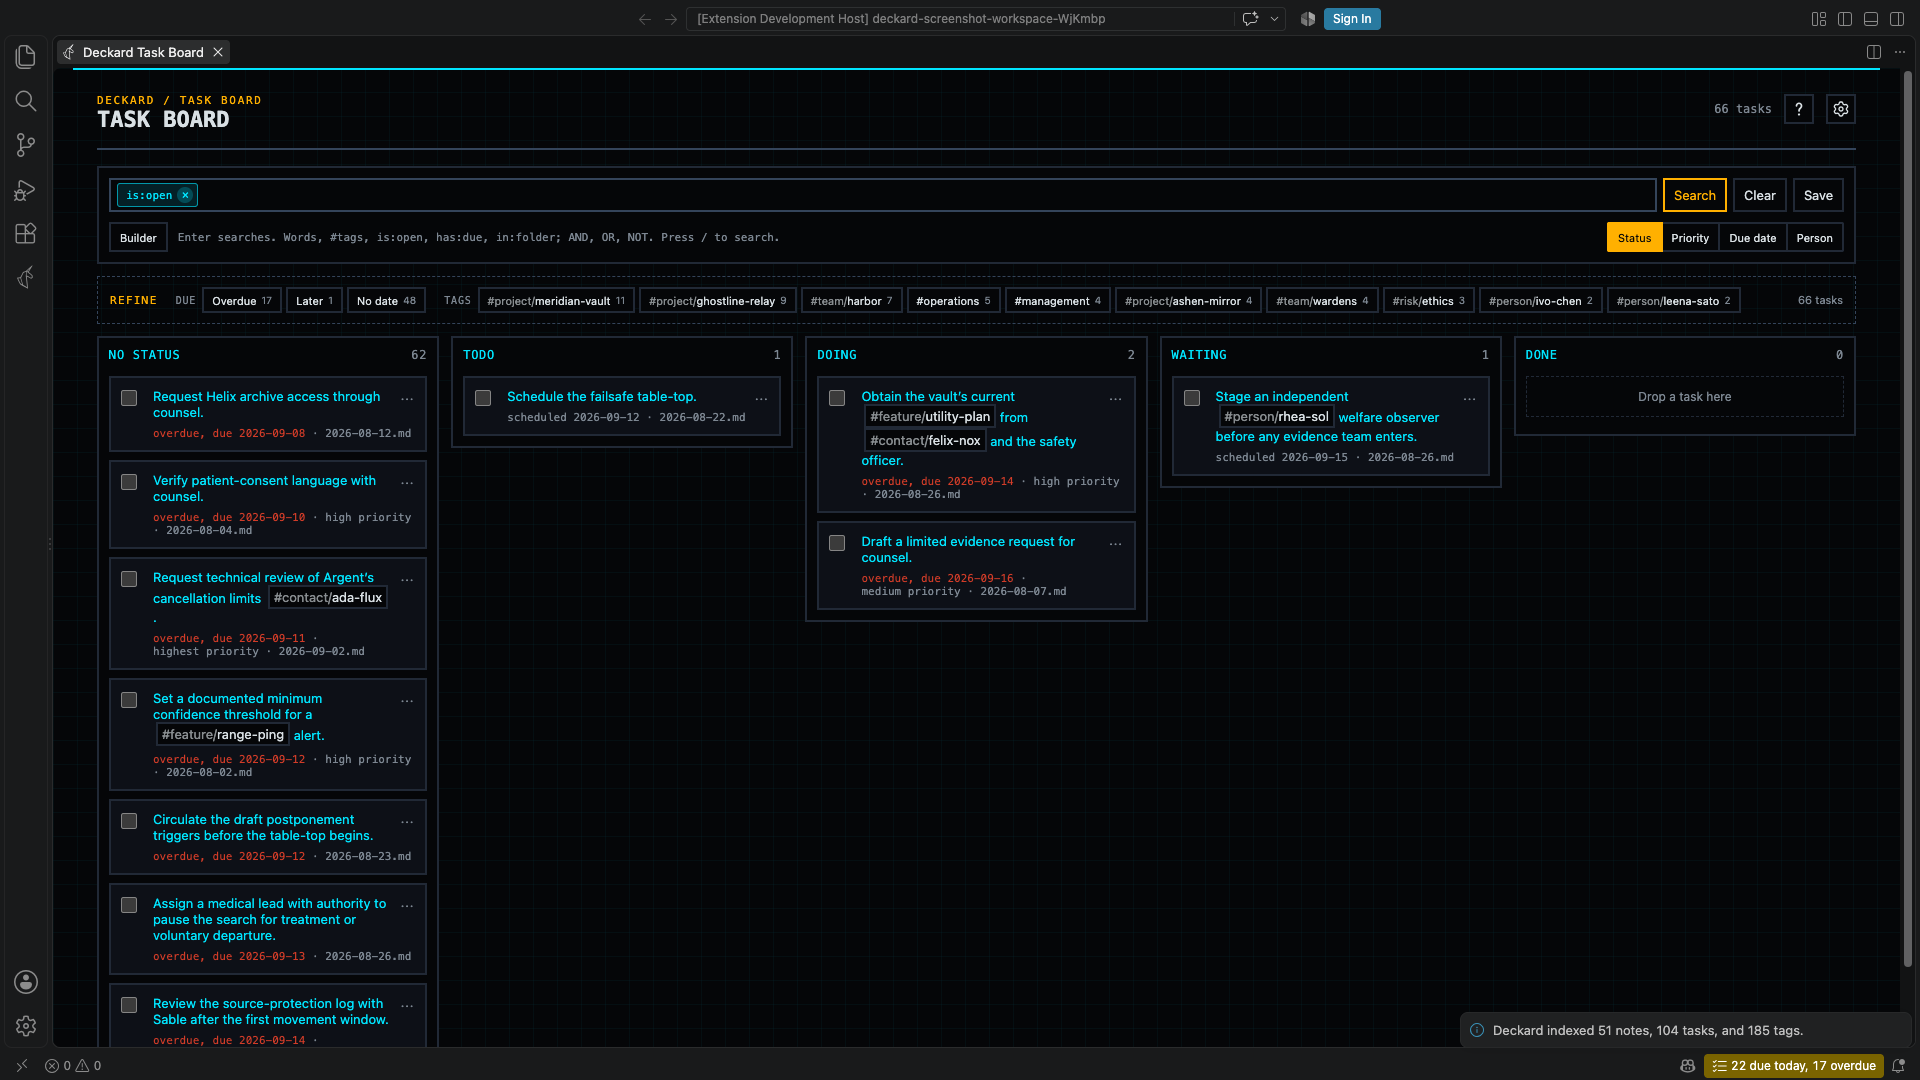Check off Request Helix archive access task

coord(129,398)
